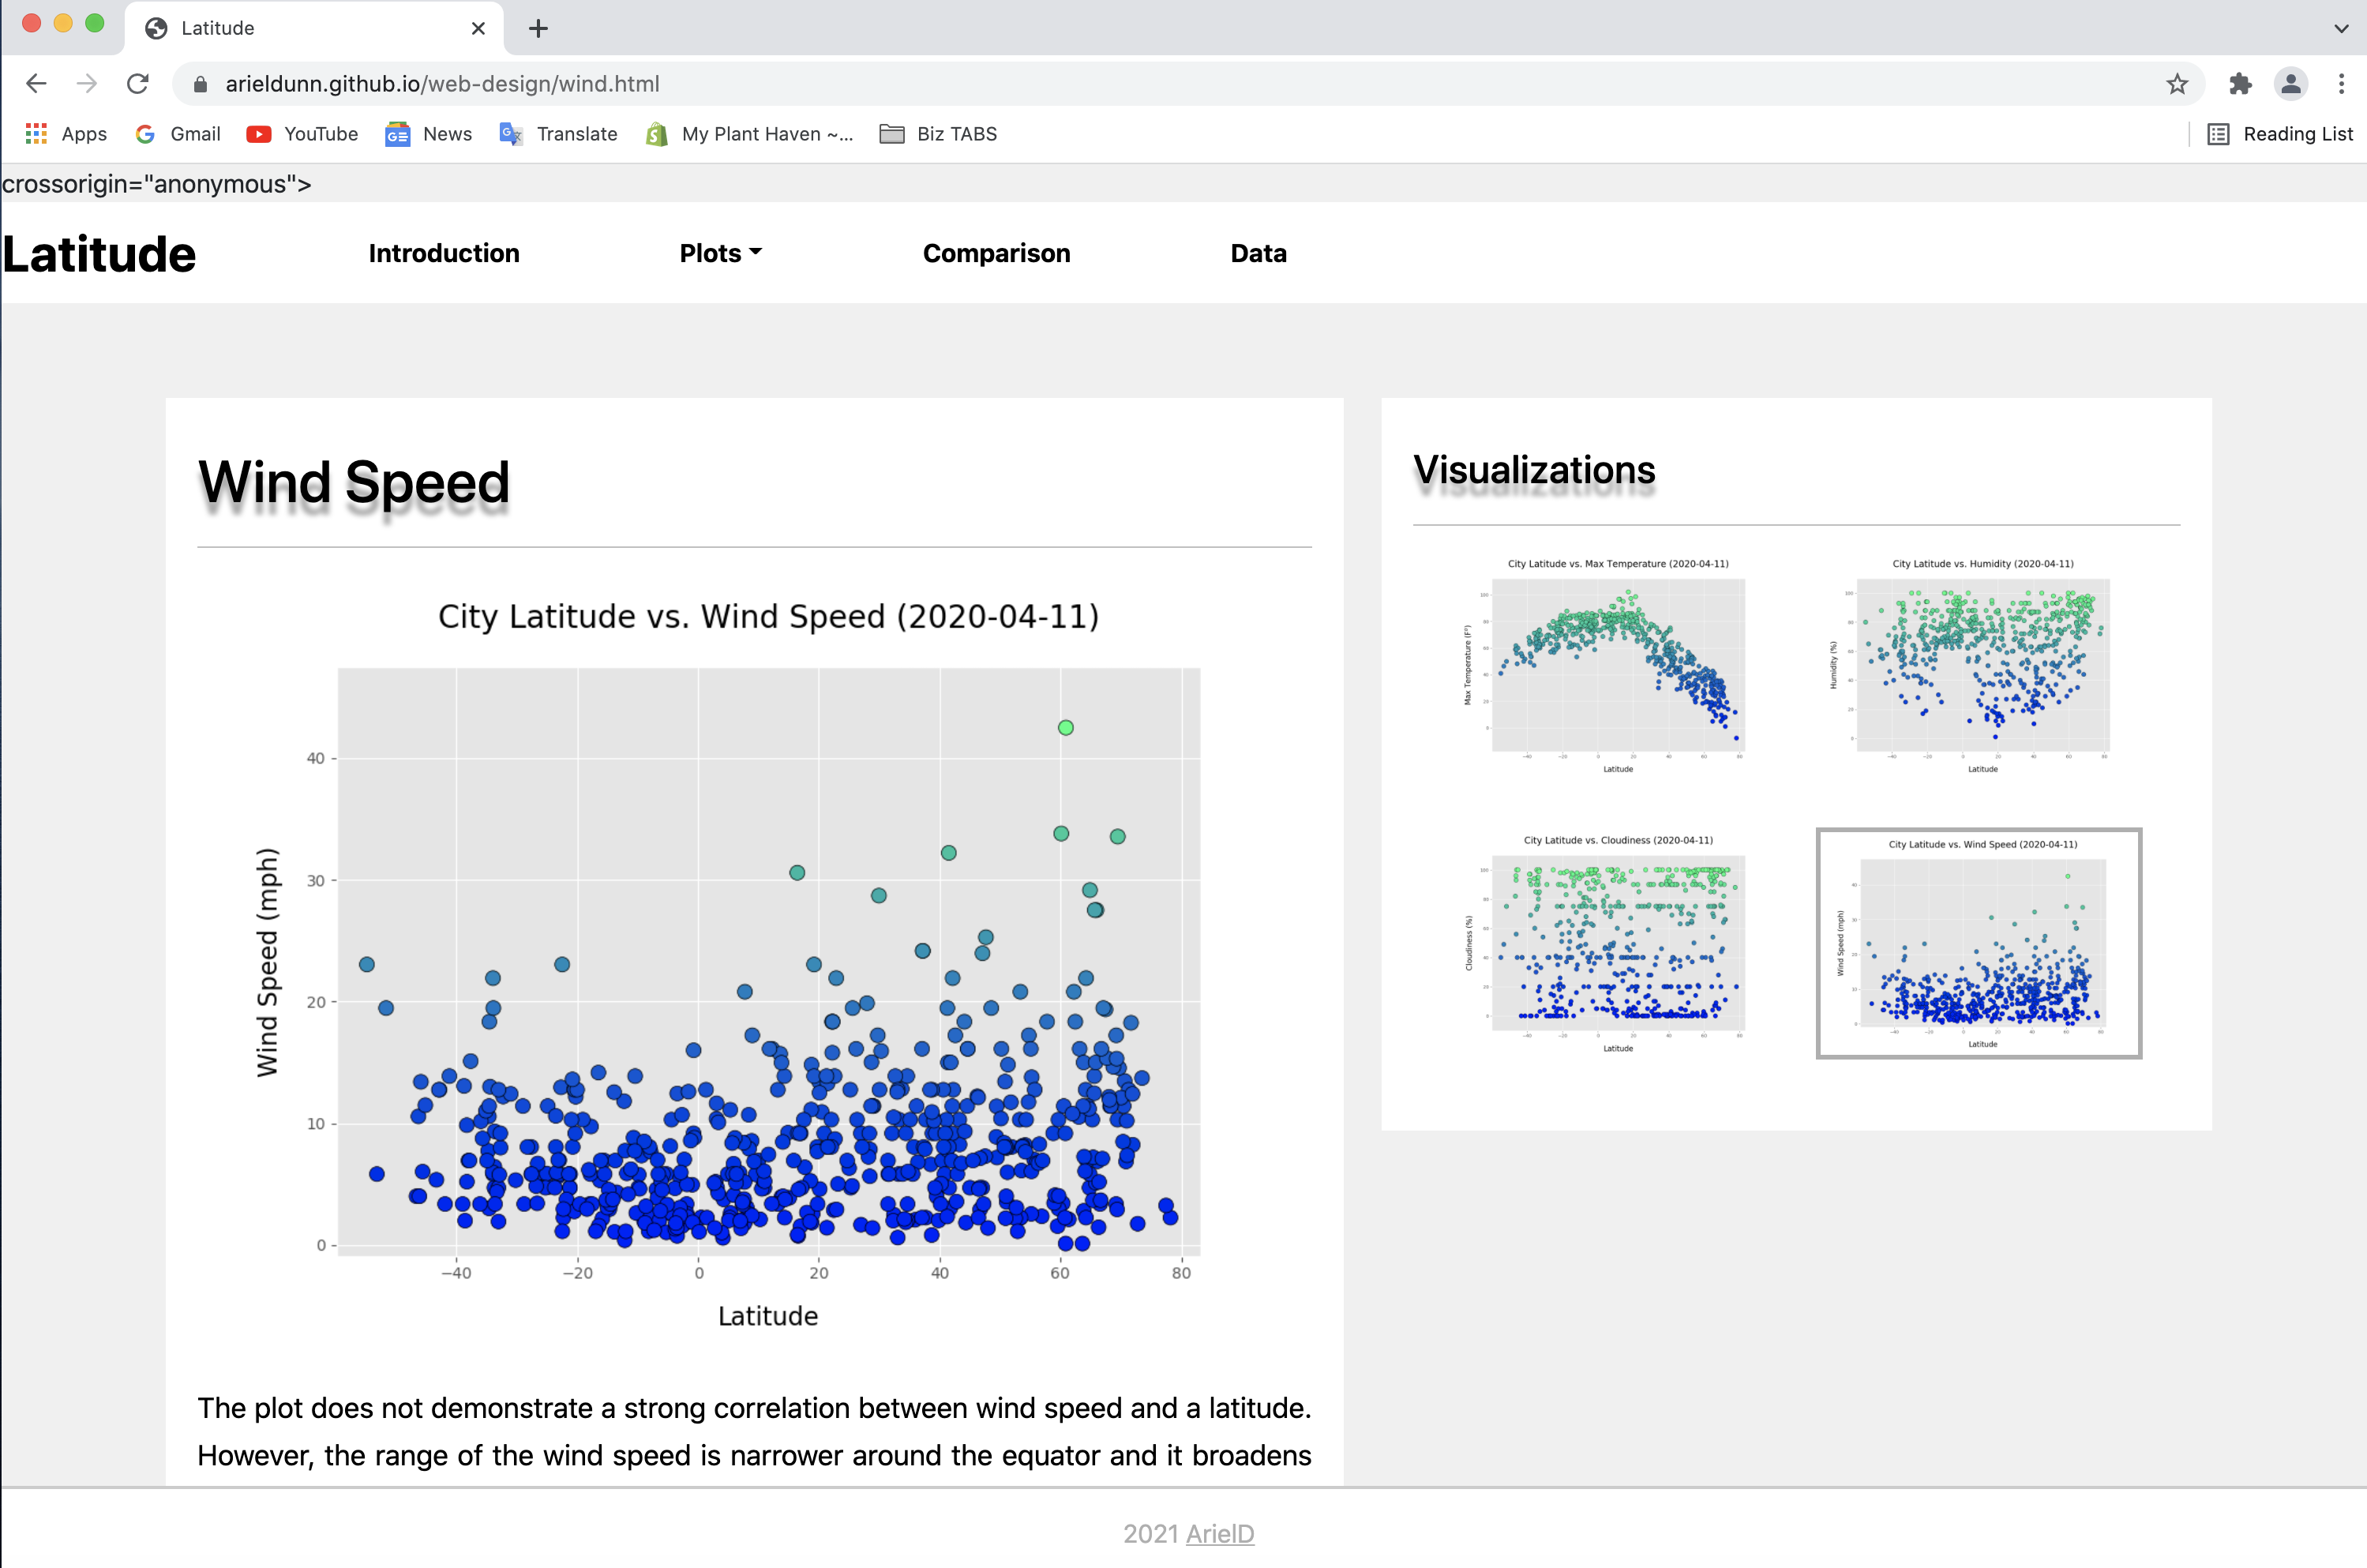Reload the current page
Viewport: 2367px width, 1568px height.
click(138, 84)
